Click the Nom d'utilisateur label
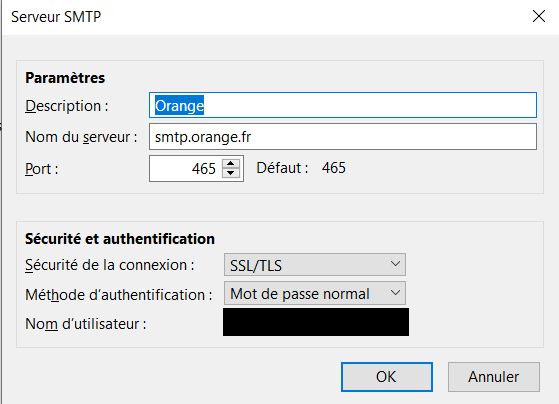Image resolution: width=559 pixels, height=404 pixels. click(x=86, y=324)
